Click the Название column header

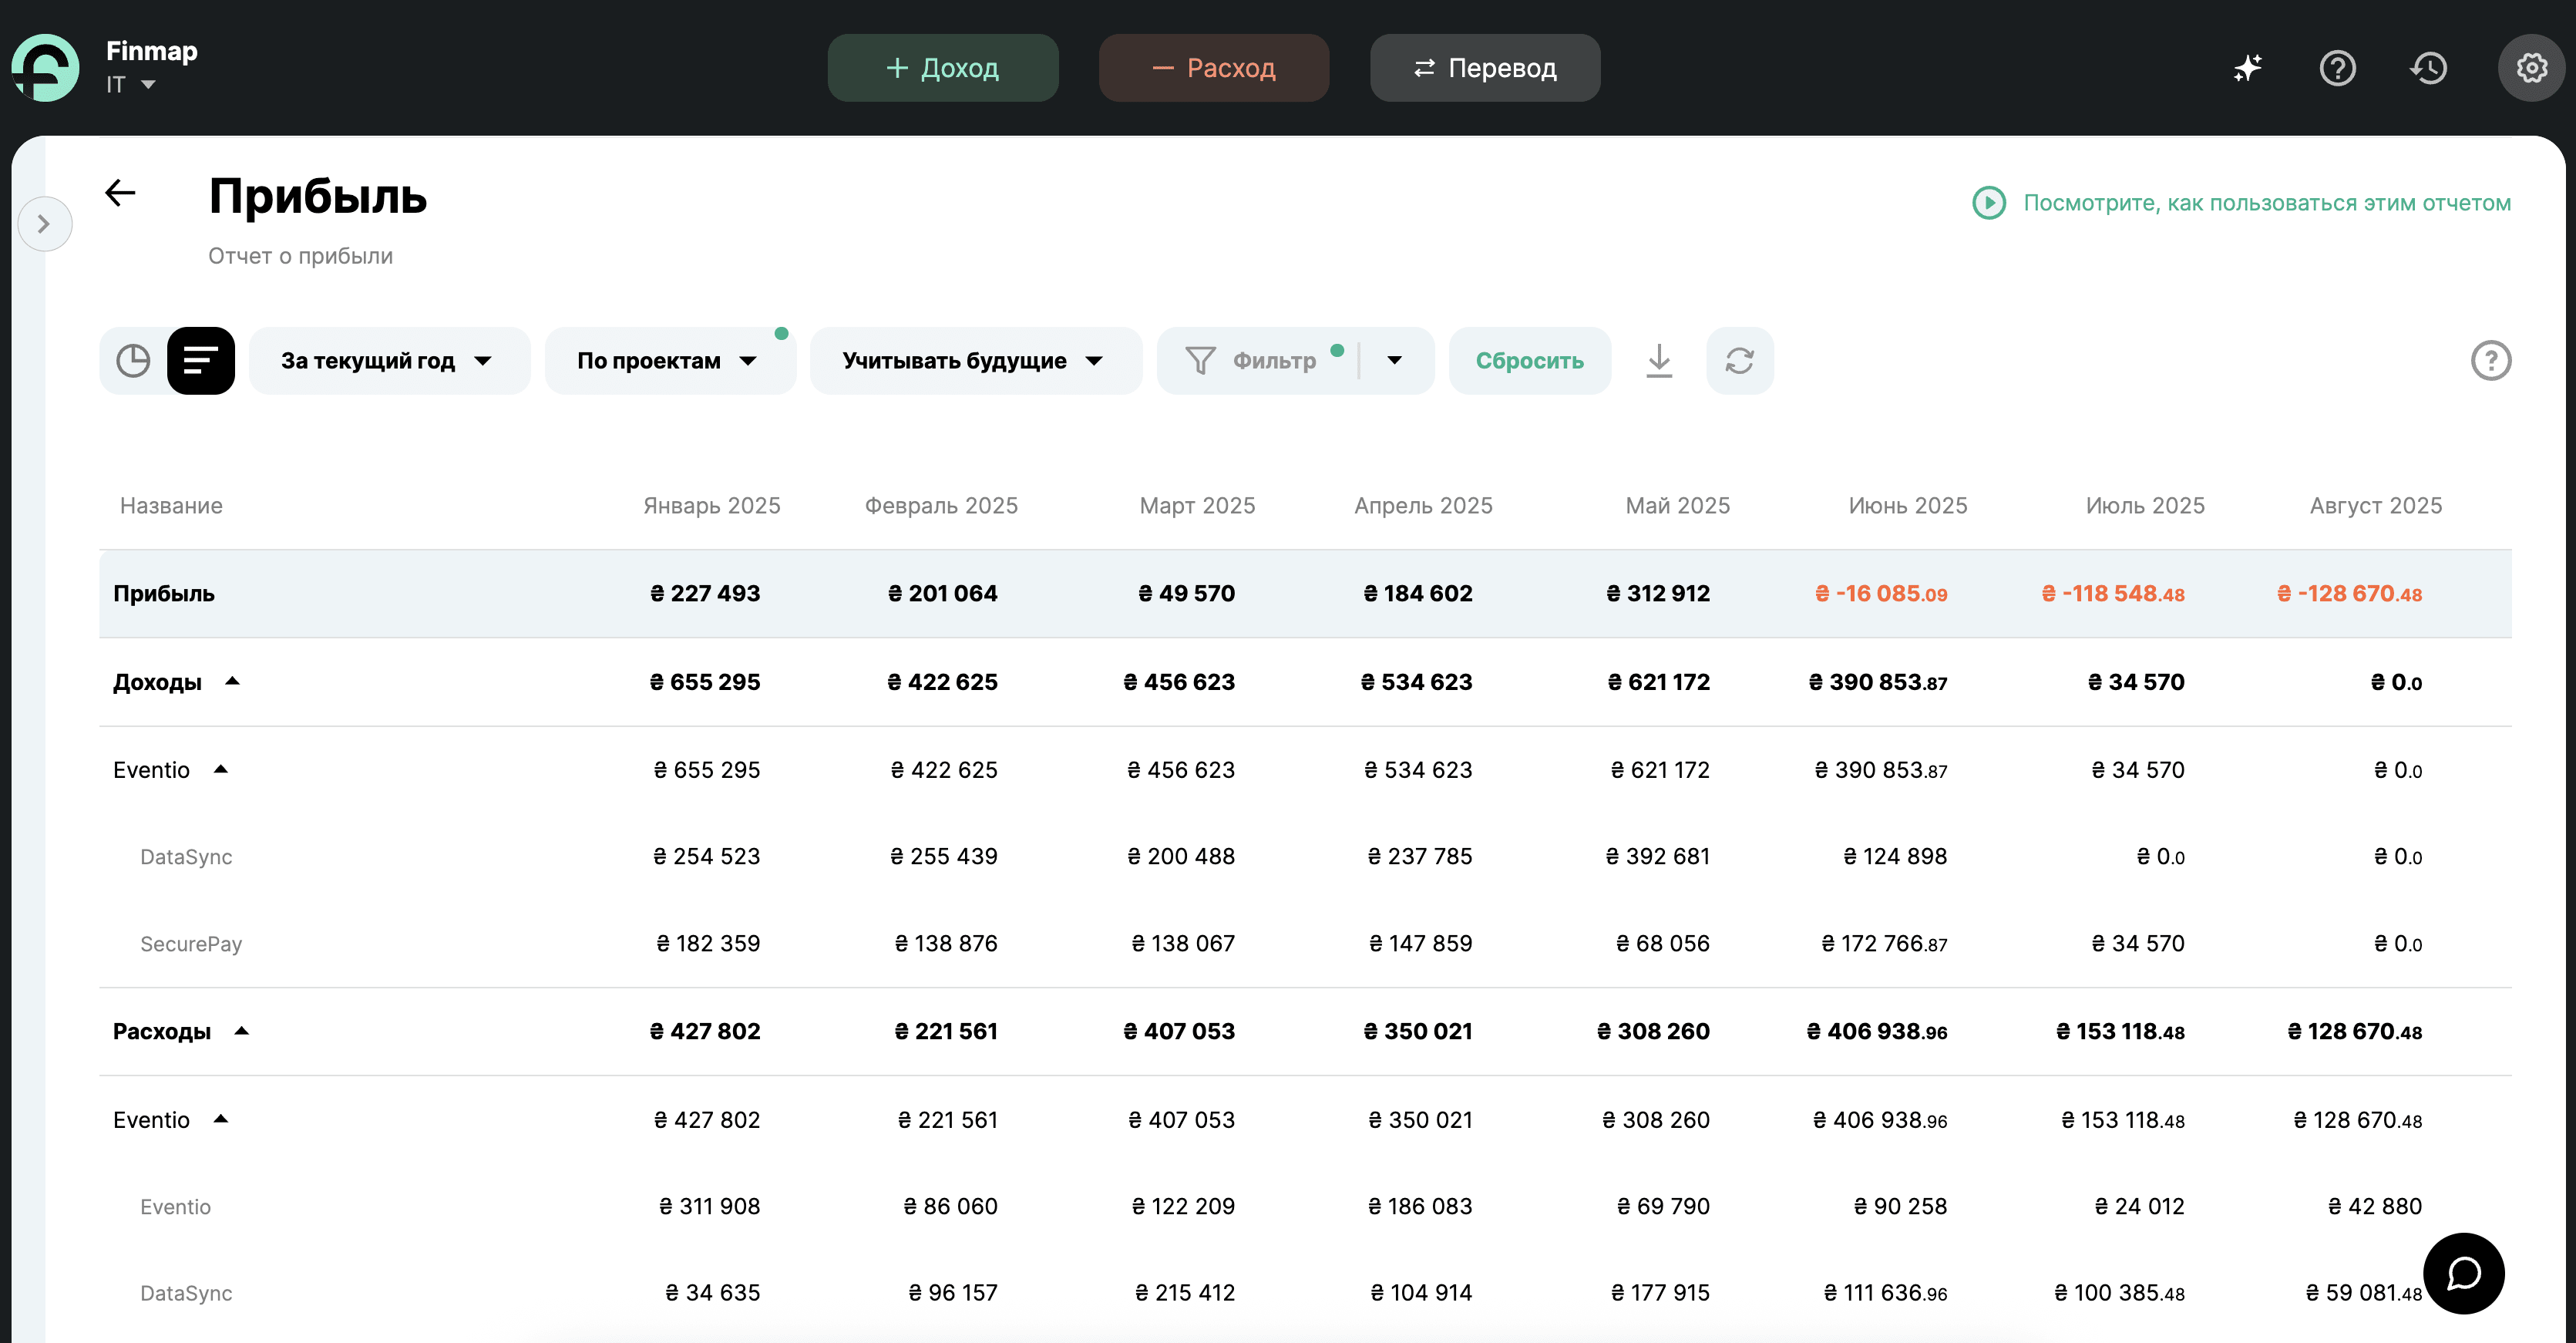coord(171,505)
